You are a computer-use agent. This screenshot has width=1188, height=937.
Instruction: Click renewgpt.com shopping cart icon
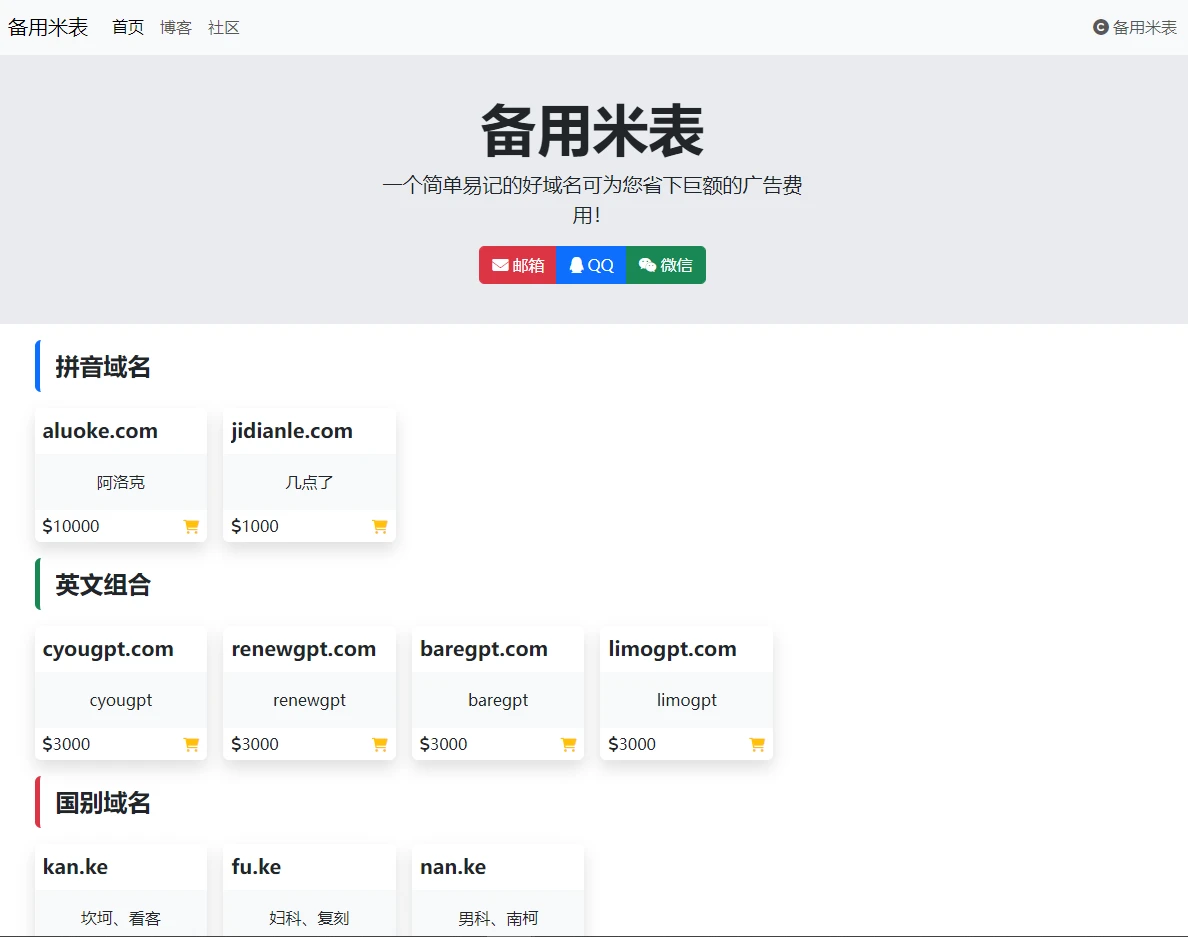tap(380, 744)
